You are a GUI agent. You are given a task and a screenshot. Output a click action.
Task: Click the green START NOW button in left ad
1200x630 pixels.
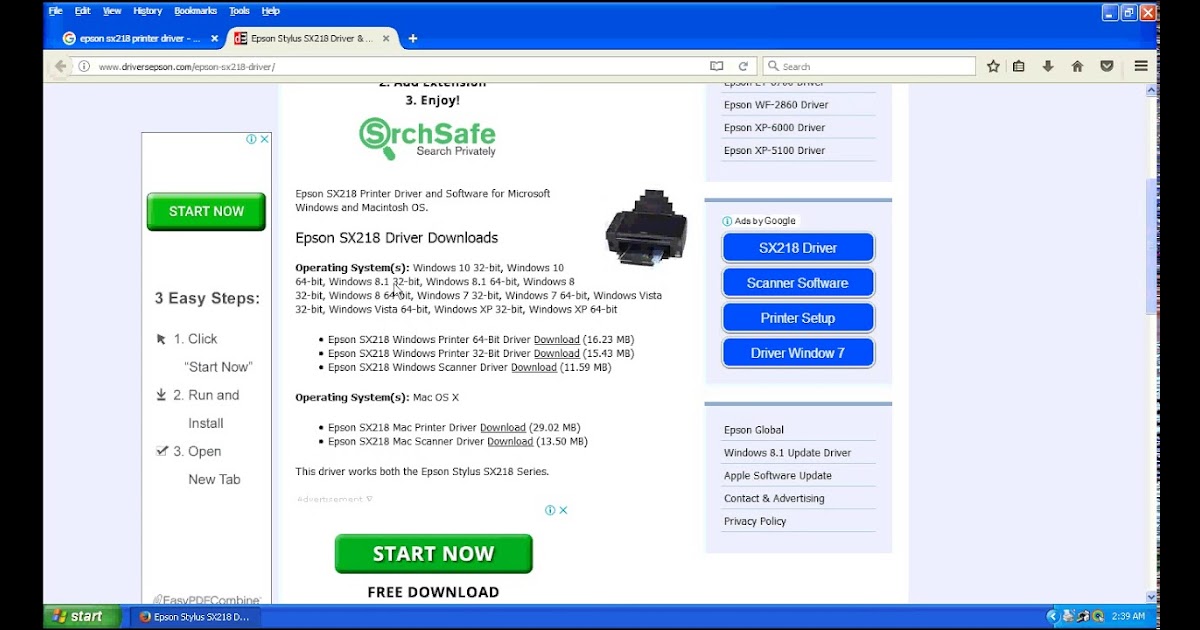pyautogui.click(x=206, y=211)
